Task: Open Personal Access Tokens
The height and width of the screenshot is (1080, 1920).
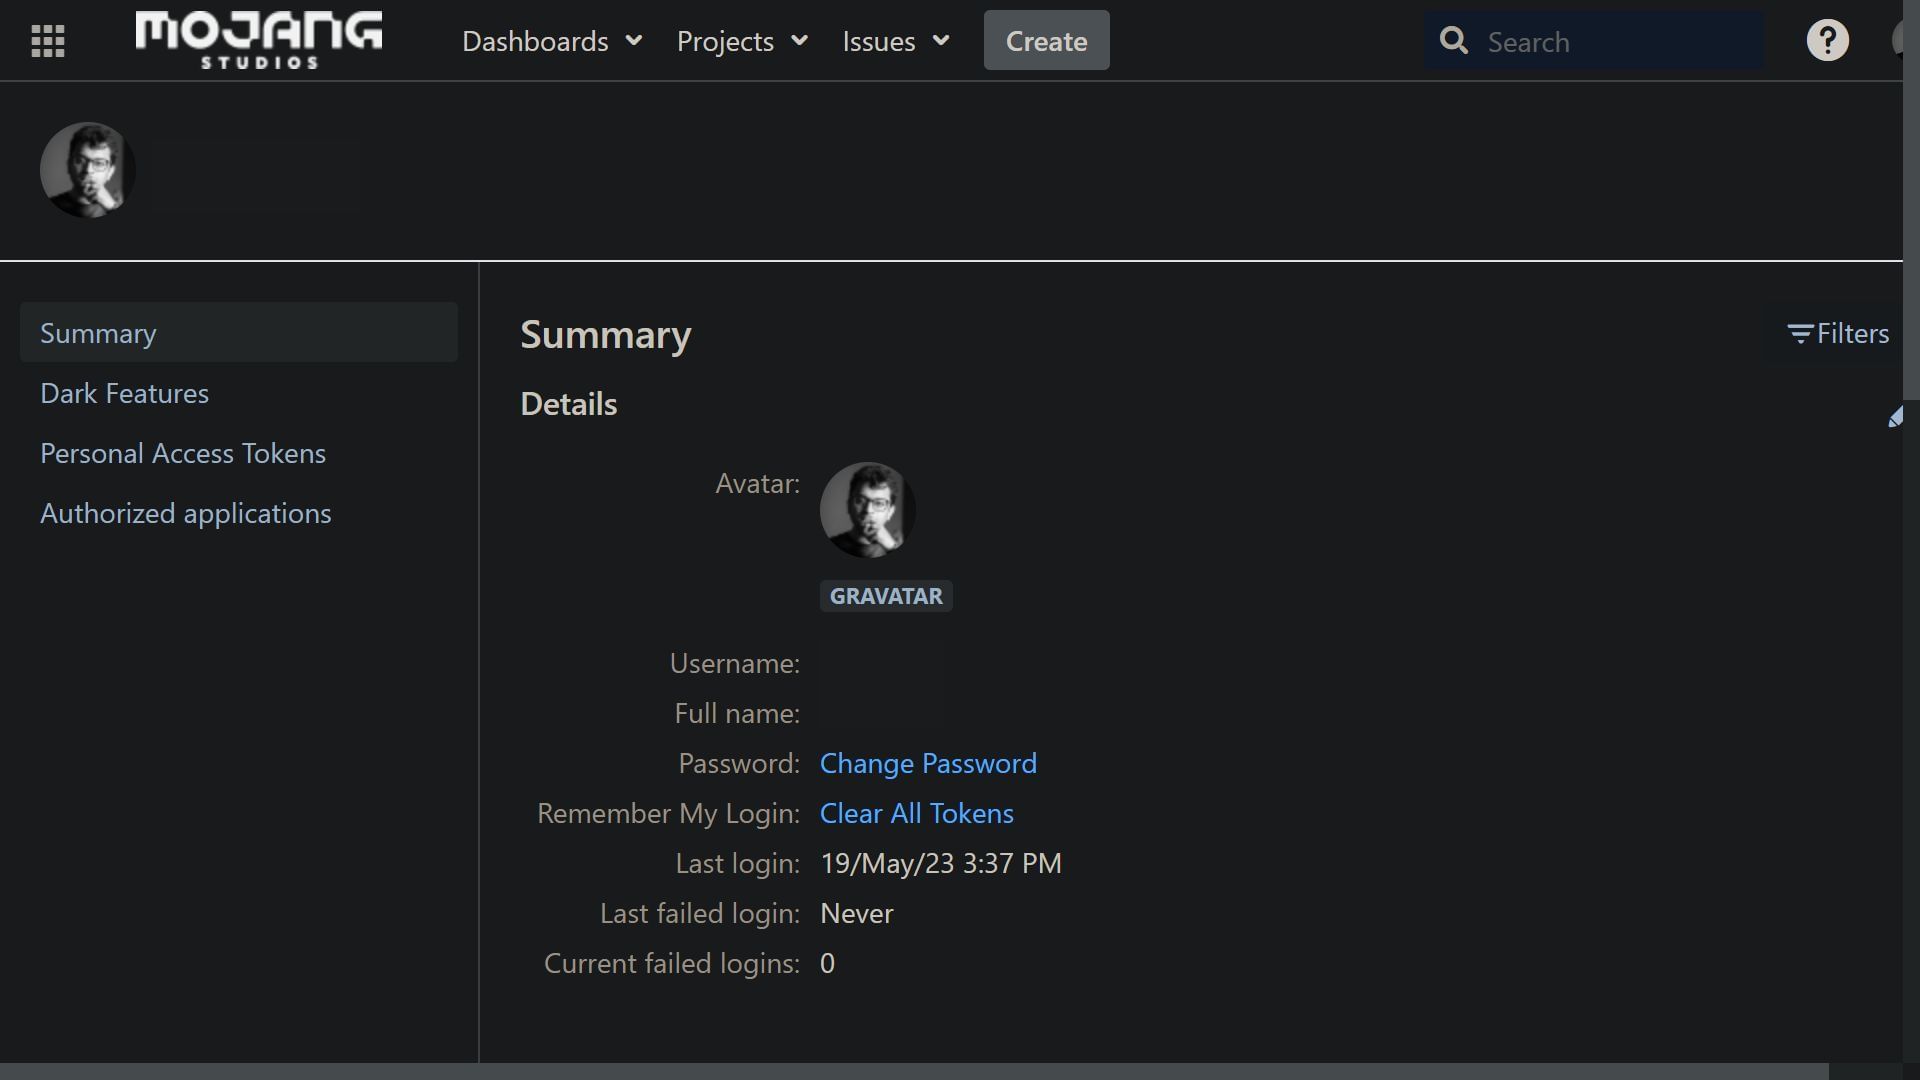Action: click(182, 453)
